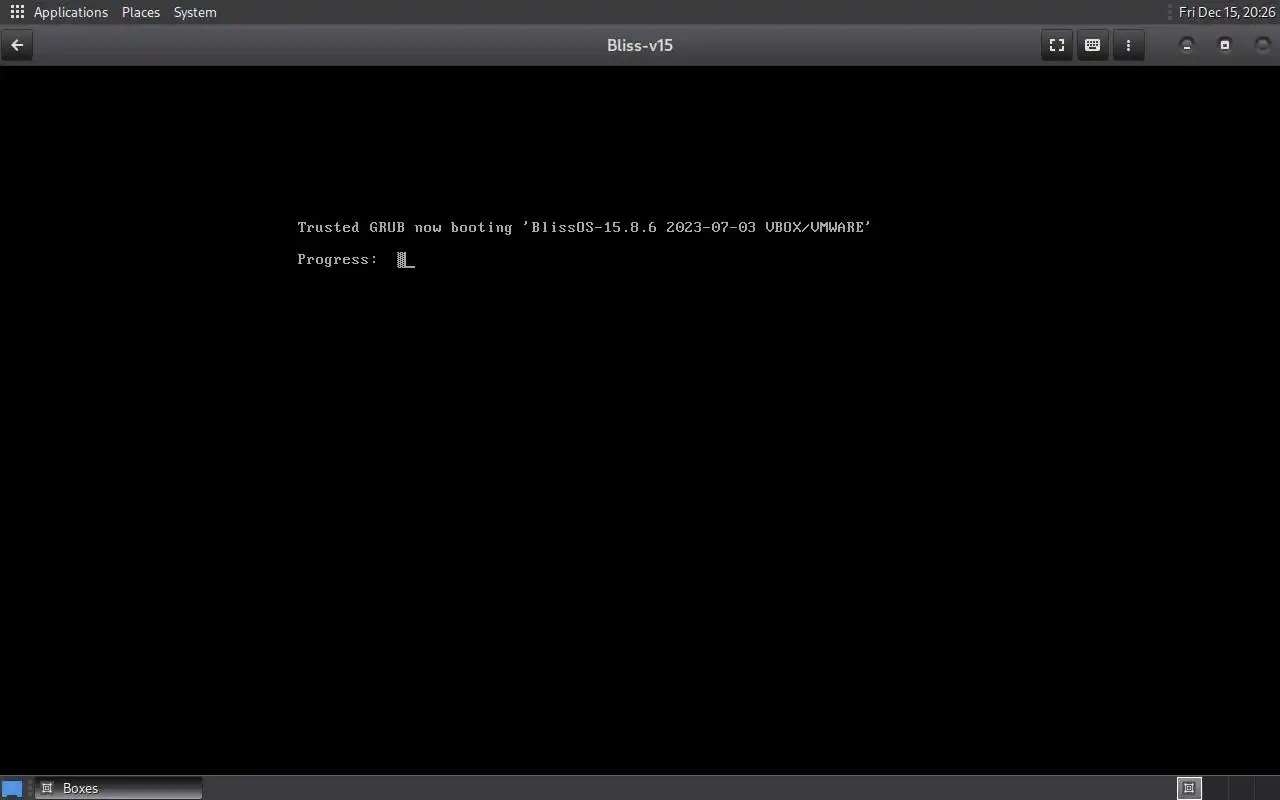Open the clock showing Fri Dec 15
The width and height of the screenshot is (1280, 800).
(1227, 12)
